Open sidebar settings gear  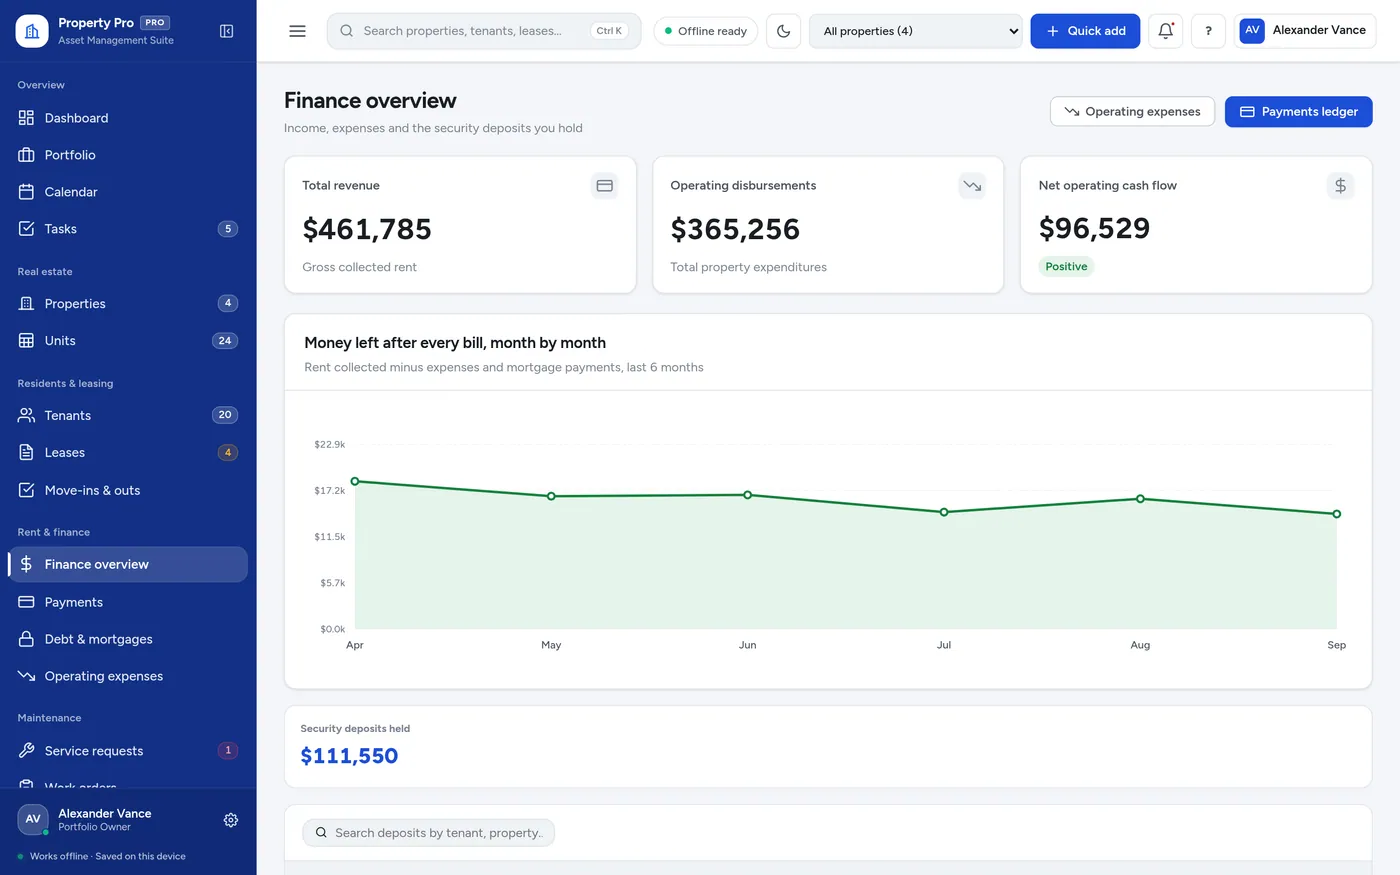click(231, 820)
